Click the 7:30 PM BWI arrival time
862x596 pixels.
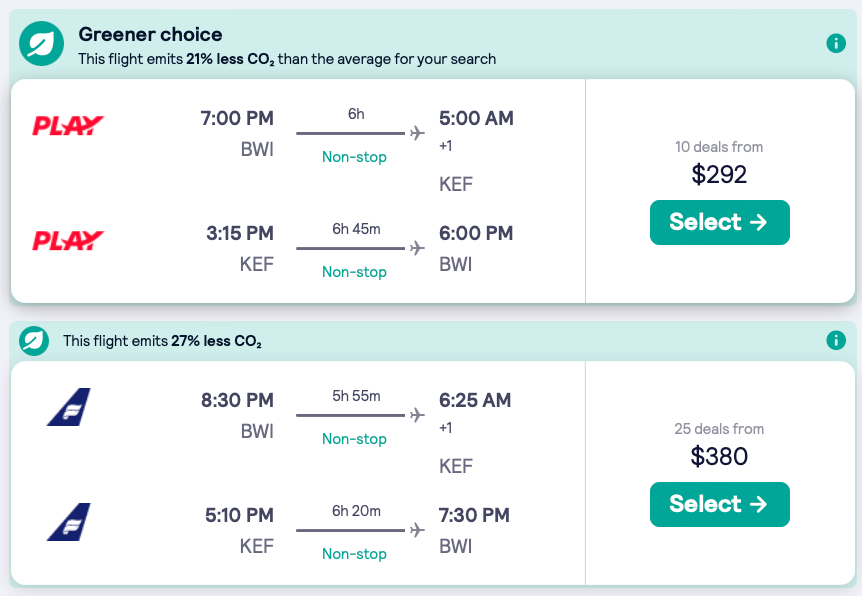474,516
